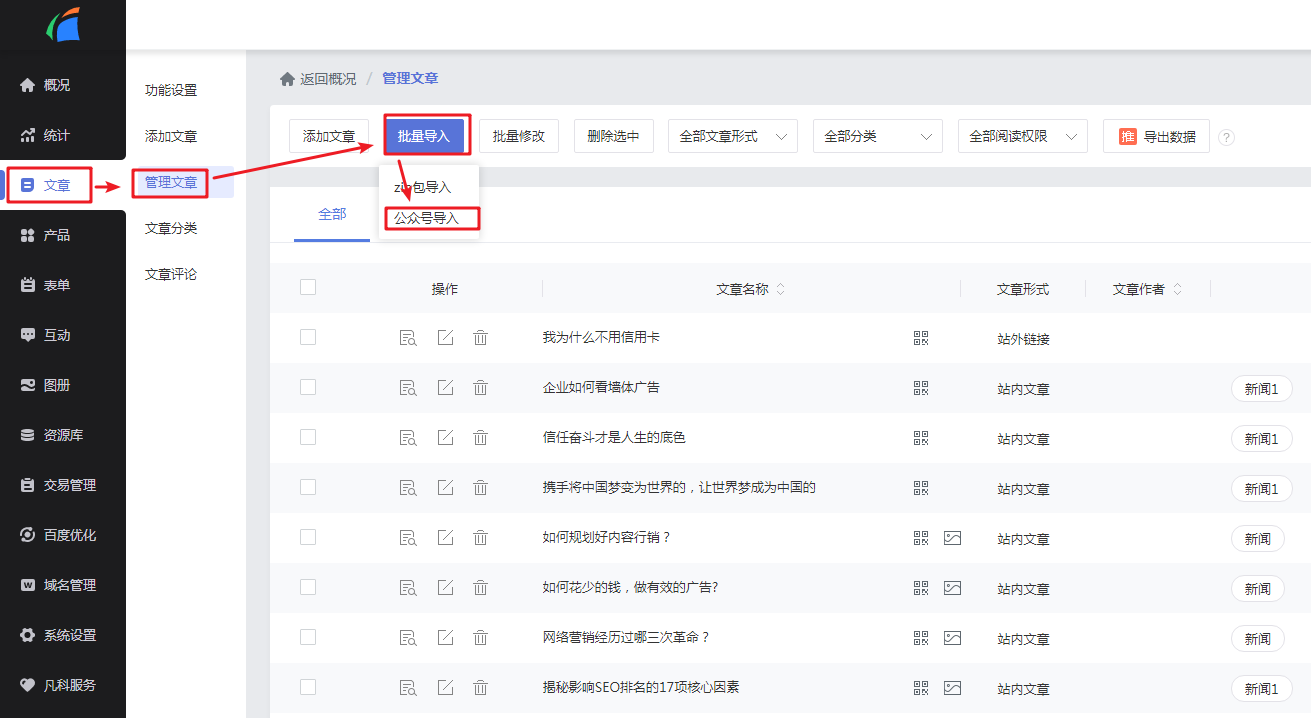Viewport: 1311px width, 718px height.
Task: Check the box for 企业如何看墙体广告
Action: (308, 387)
